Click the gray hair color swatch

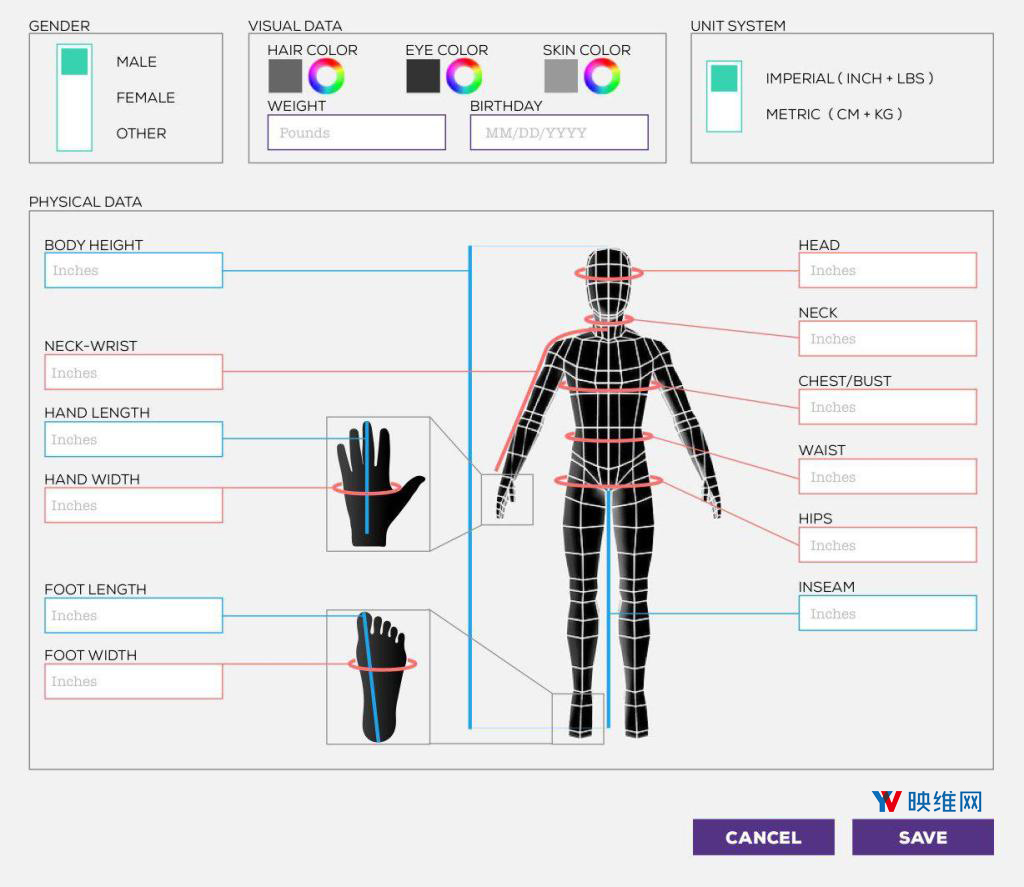point(285,76)
